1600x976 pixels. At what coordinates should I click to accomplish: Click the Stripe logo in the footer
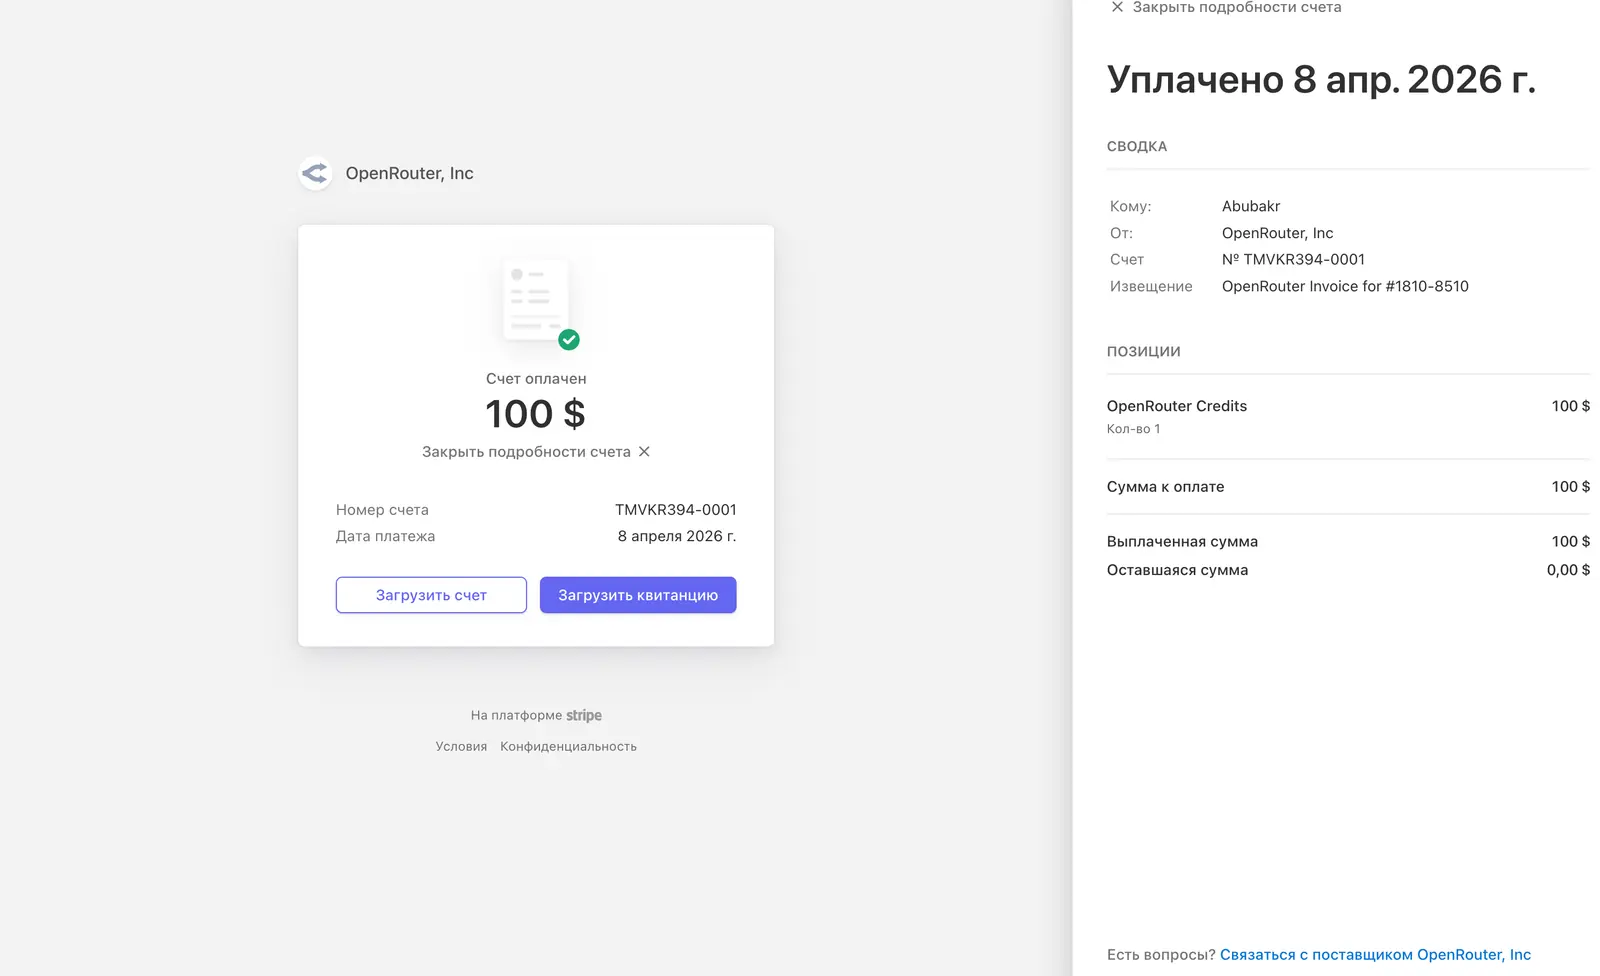coord(584,715)
